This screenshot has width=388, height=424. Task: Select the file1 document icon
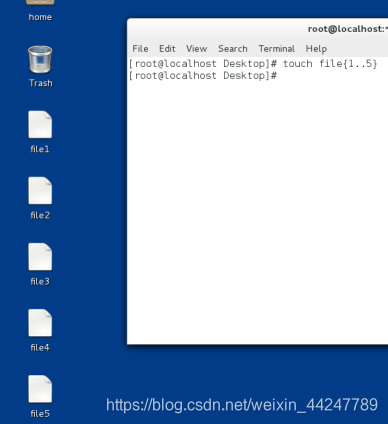[40, 124]
